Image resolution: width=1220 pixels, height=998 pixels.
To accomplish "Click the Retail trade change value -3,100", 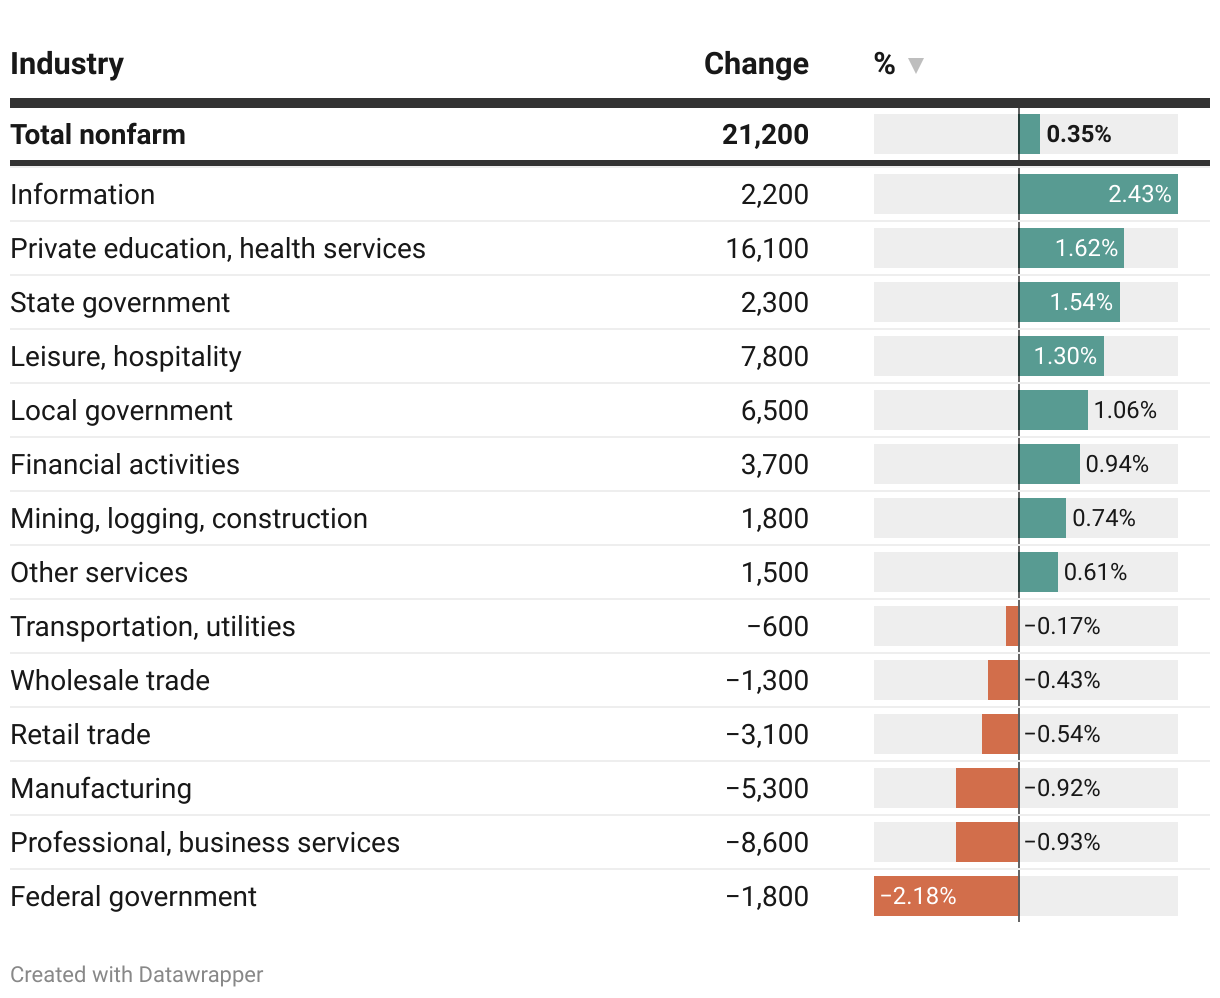I will pos(767,734).
